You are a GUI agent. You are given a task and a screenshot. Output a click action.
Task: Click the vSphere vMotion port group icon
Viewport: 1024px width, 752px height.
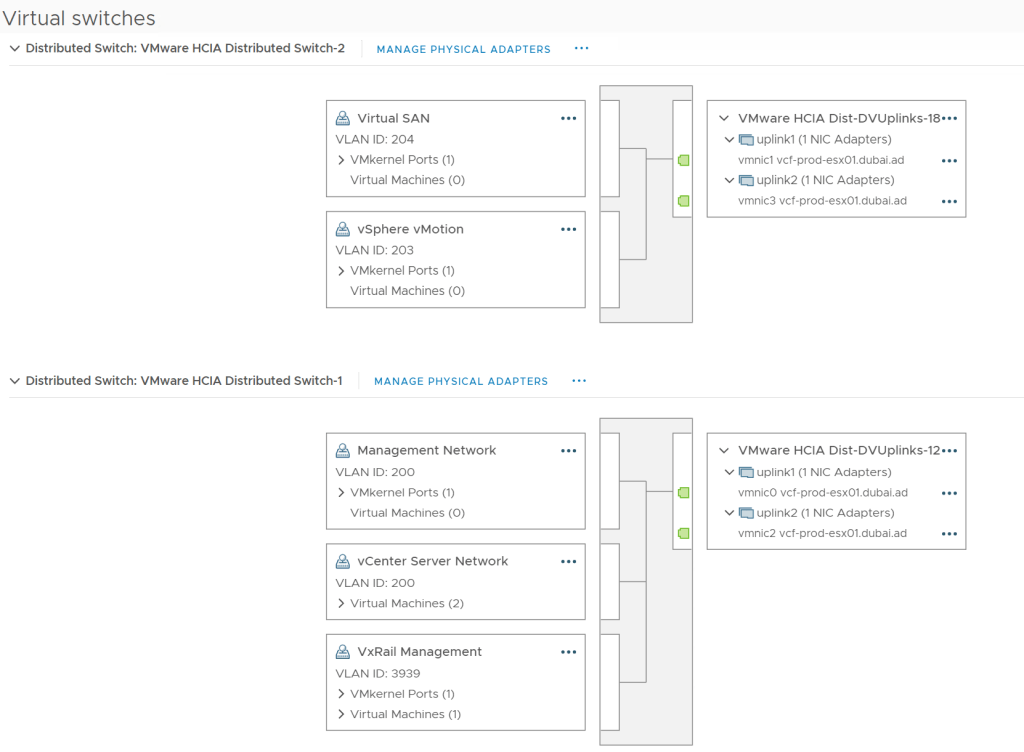[x=342, y=229]
